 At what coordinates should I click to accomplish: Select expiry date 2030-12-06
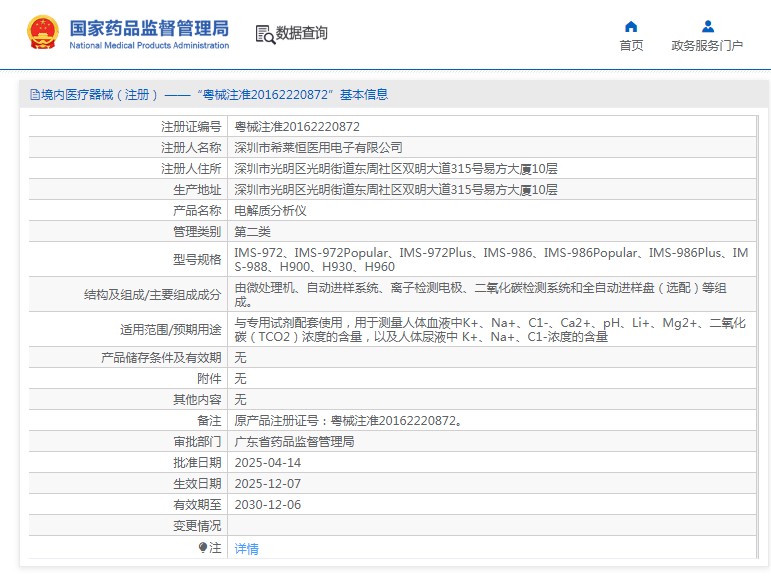click(267, 505)
